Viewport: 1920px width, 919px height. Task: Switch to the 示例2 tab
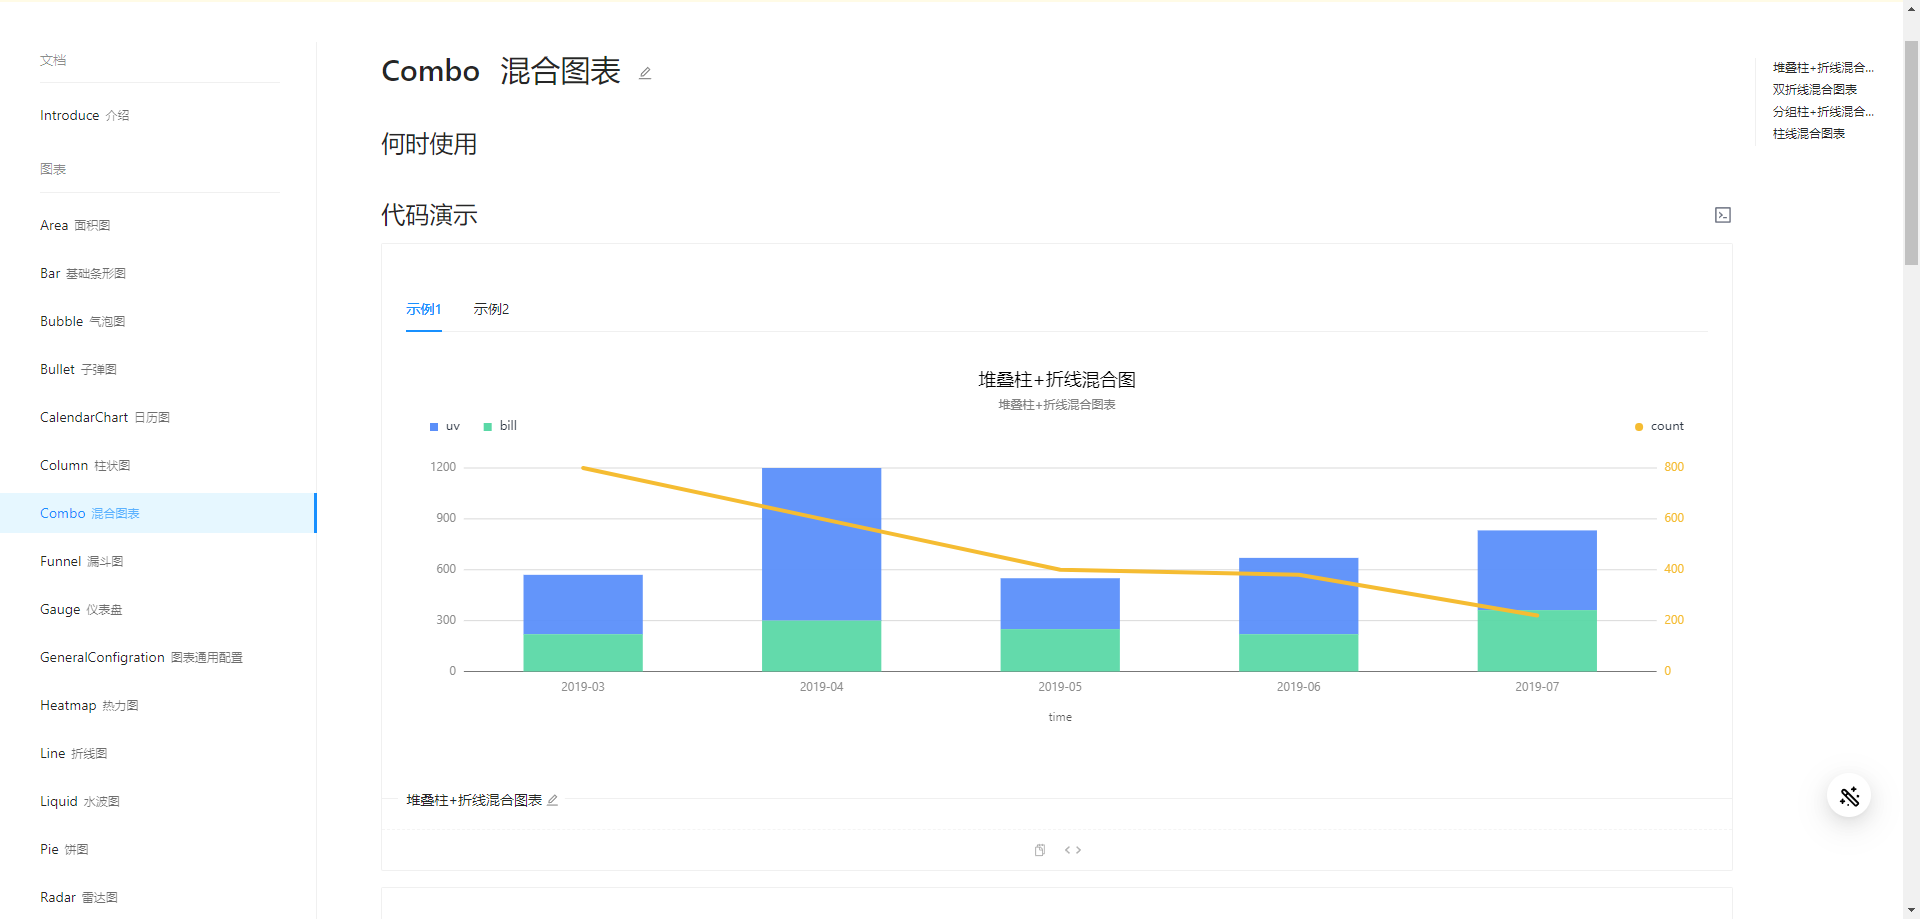491,309
